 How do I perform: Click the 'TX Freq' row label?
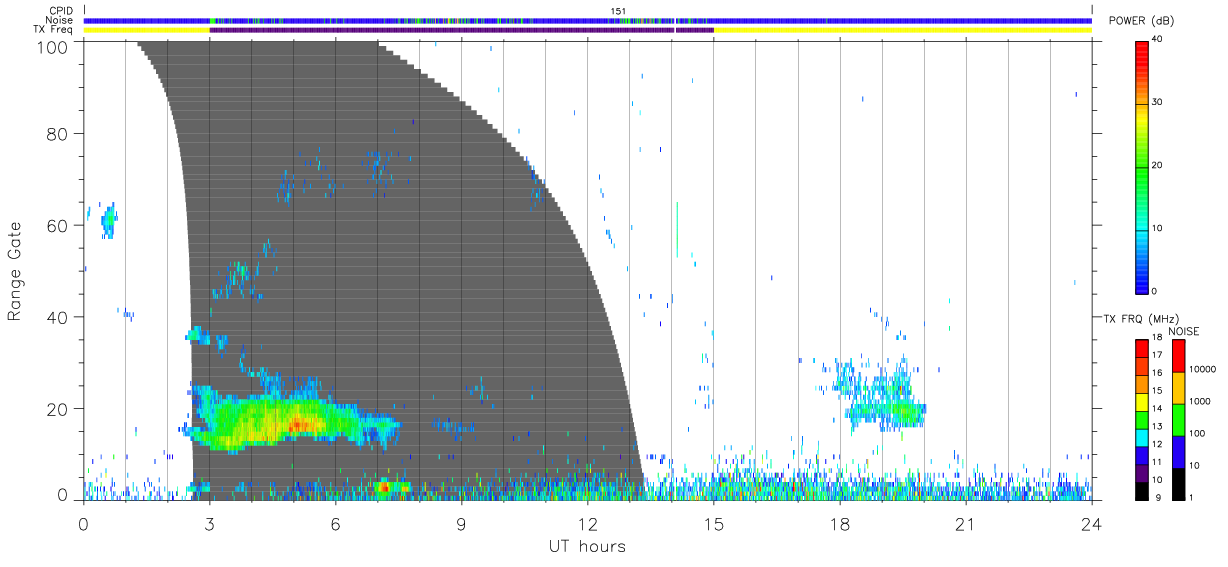click(x=55, y=30)
